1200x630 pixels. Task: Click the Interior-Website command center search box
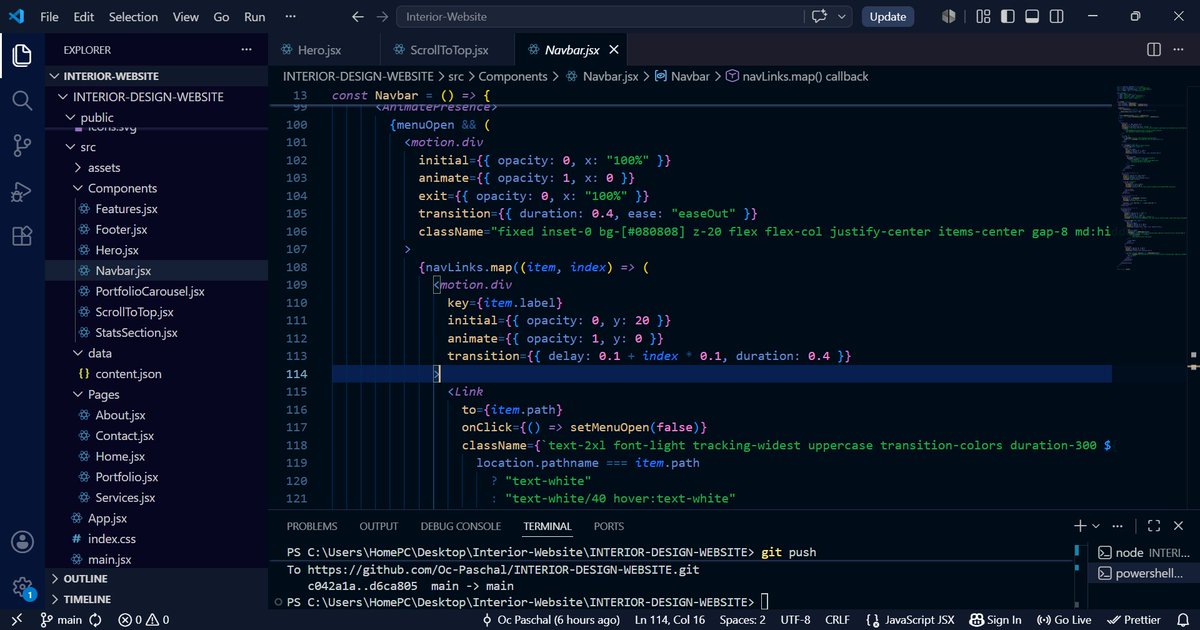coord(599,17)
